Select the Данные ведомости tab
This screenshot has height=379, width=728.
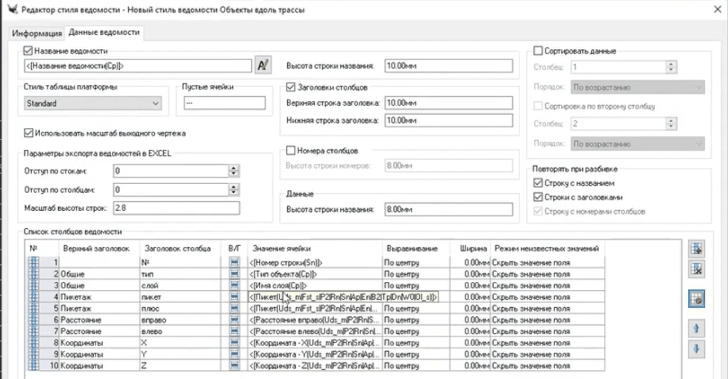click(104, 32)
